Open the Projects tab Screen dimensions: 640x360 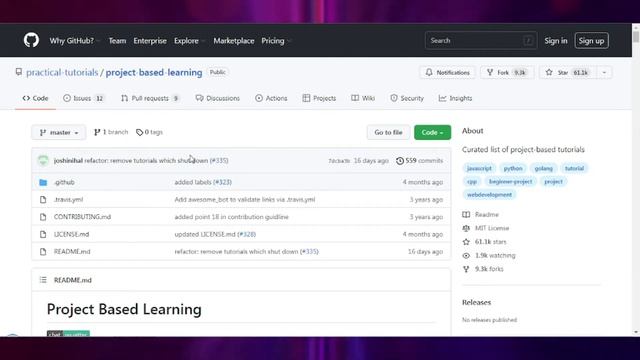(x=319, y=98)
